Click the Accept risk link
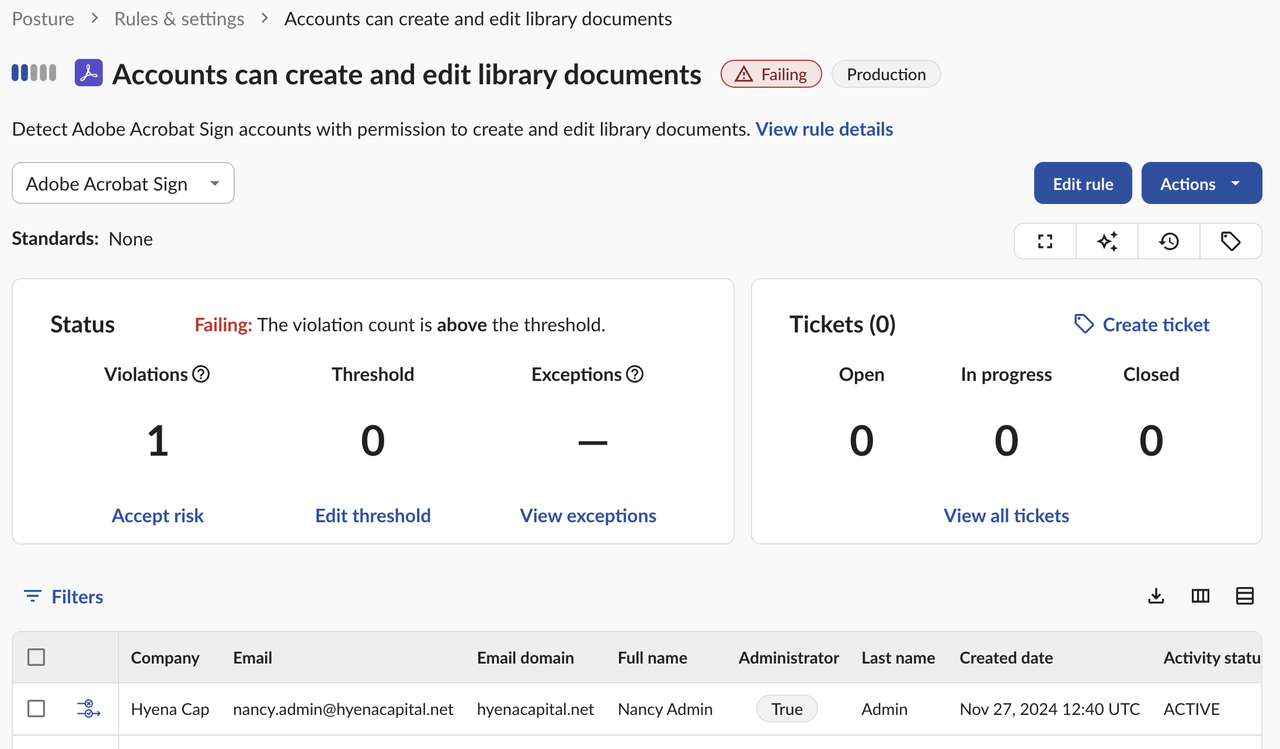 (158, 516)
